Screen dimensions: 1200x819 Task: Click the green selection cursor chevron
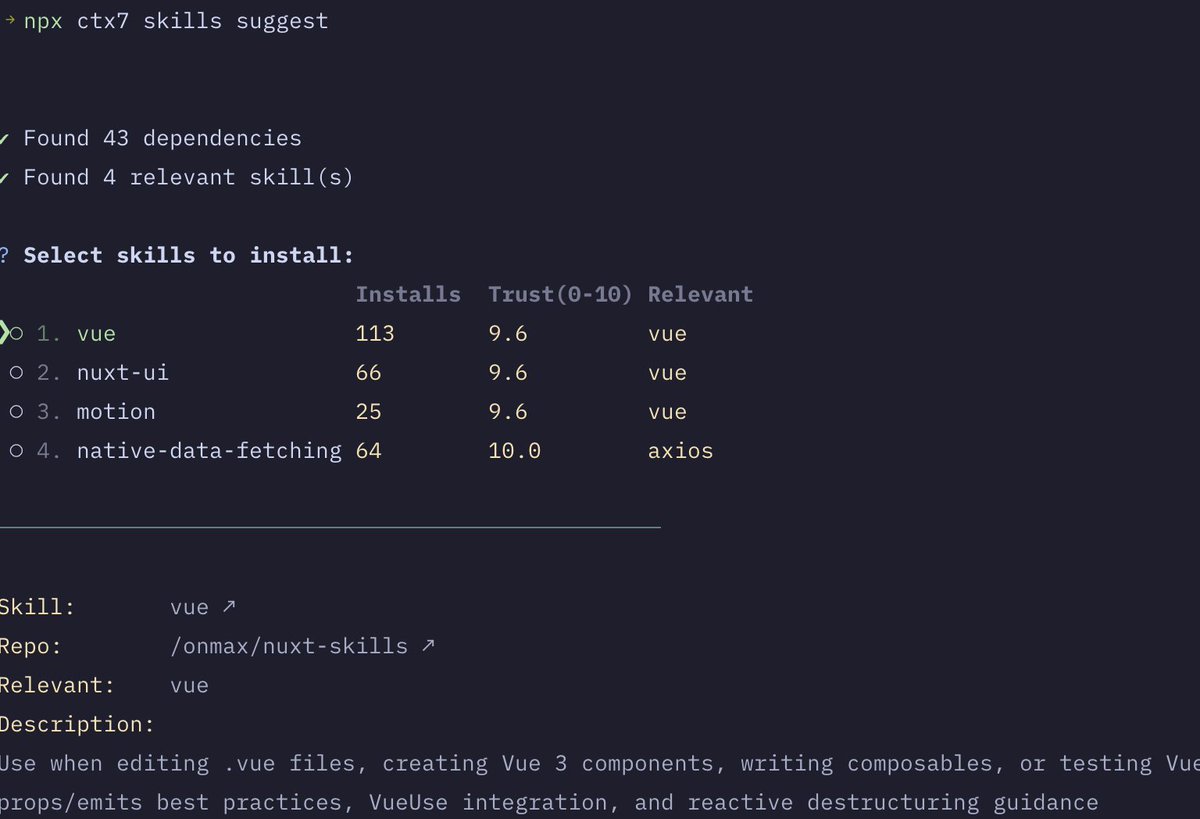4,333
